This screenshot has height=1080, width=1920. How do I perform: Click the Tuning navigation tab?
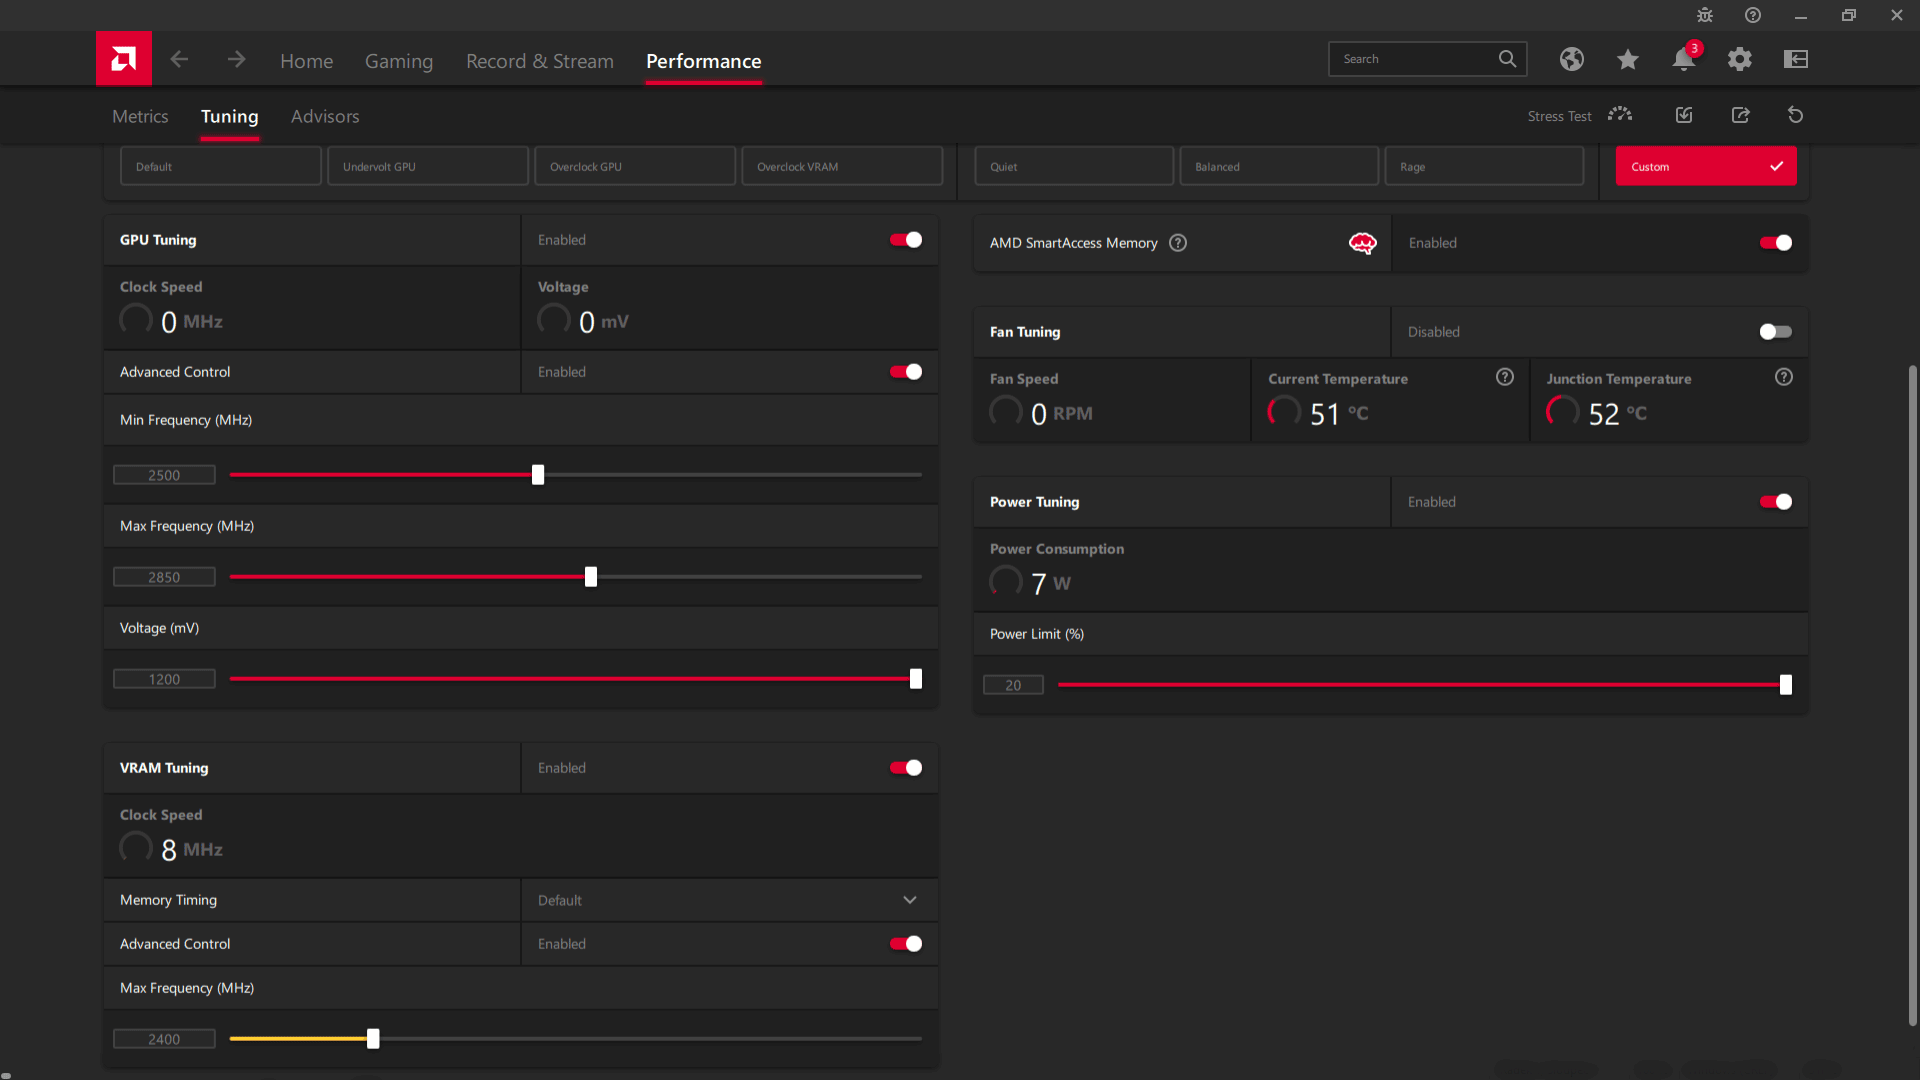229,116
